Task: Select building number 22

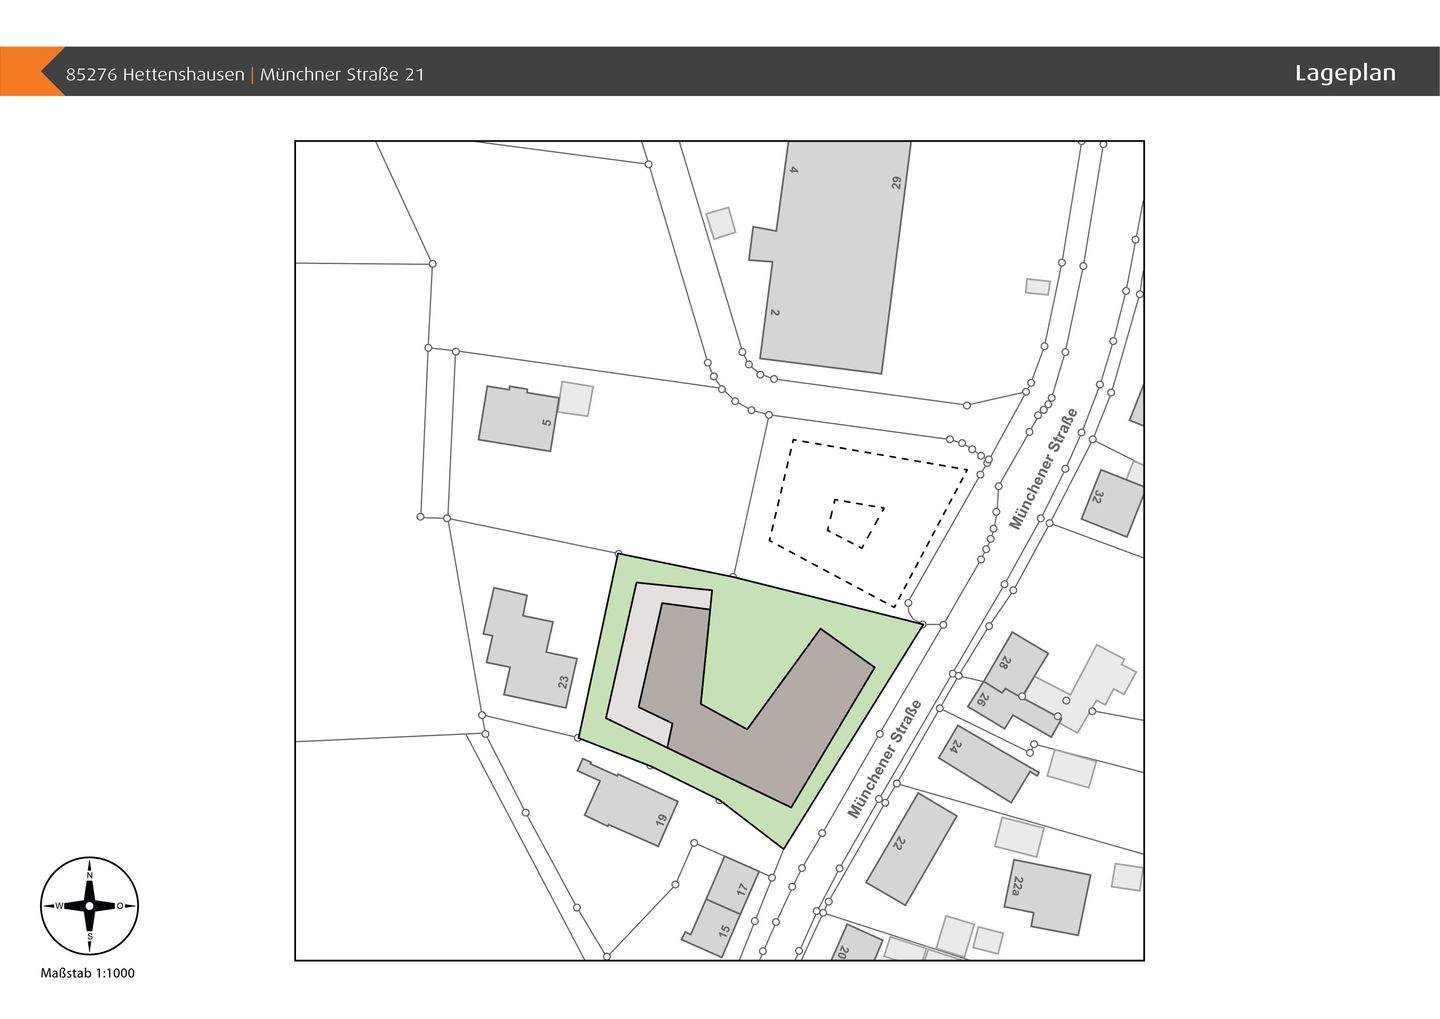Action: [x=910, y=848]
